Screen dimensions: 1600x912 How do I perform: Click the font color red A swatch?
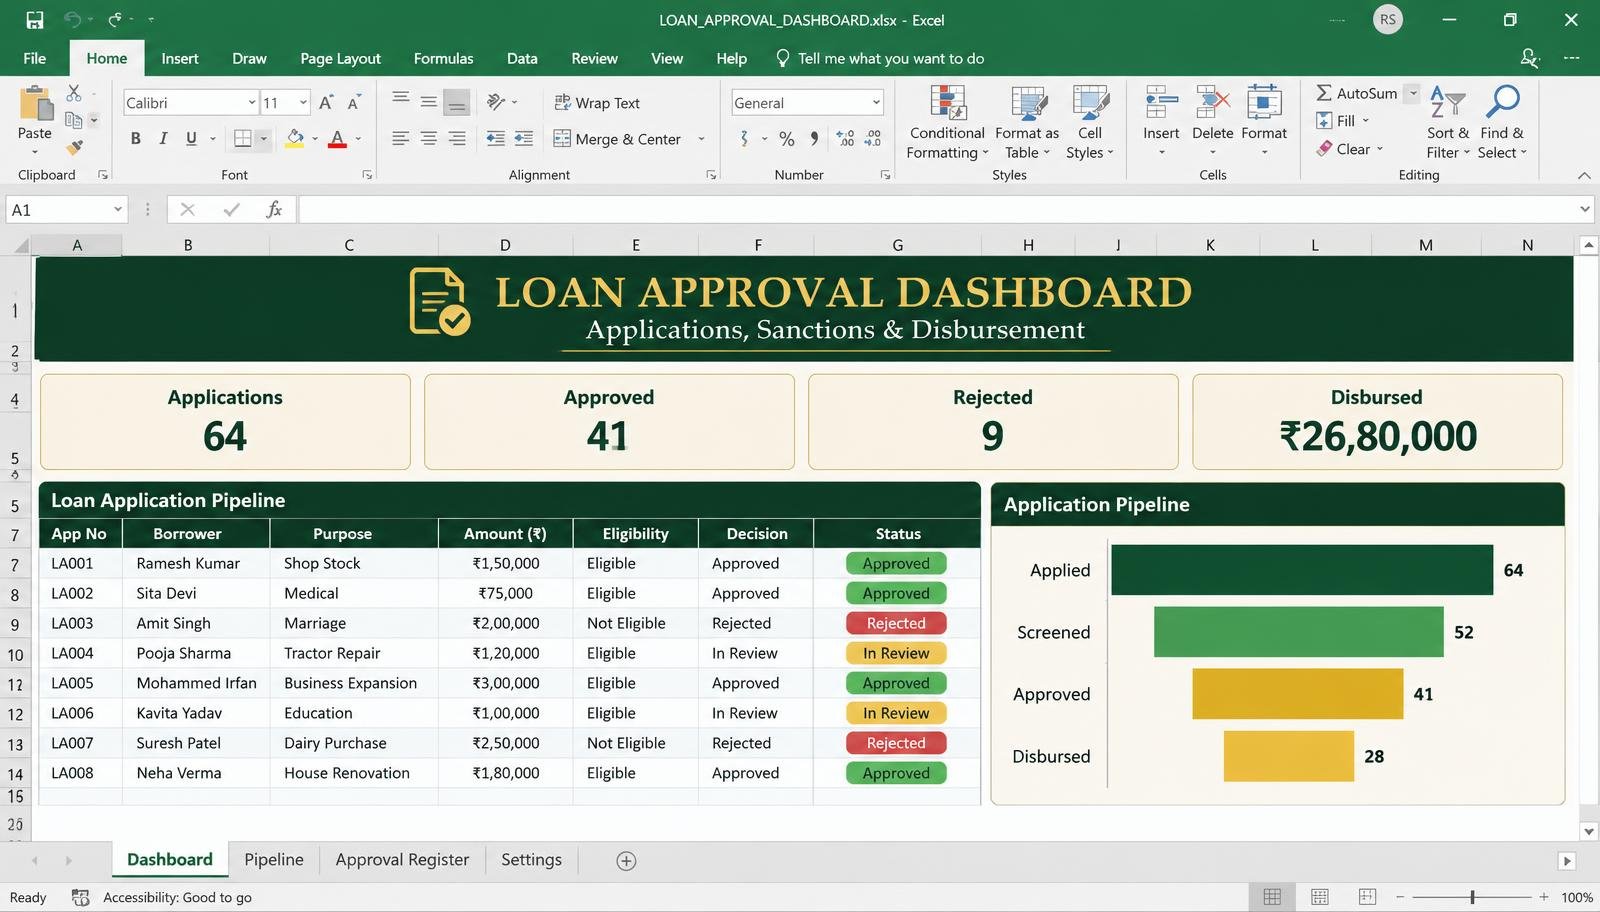point(337,139)
